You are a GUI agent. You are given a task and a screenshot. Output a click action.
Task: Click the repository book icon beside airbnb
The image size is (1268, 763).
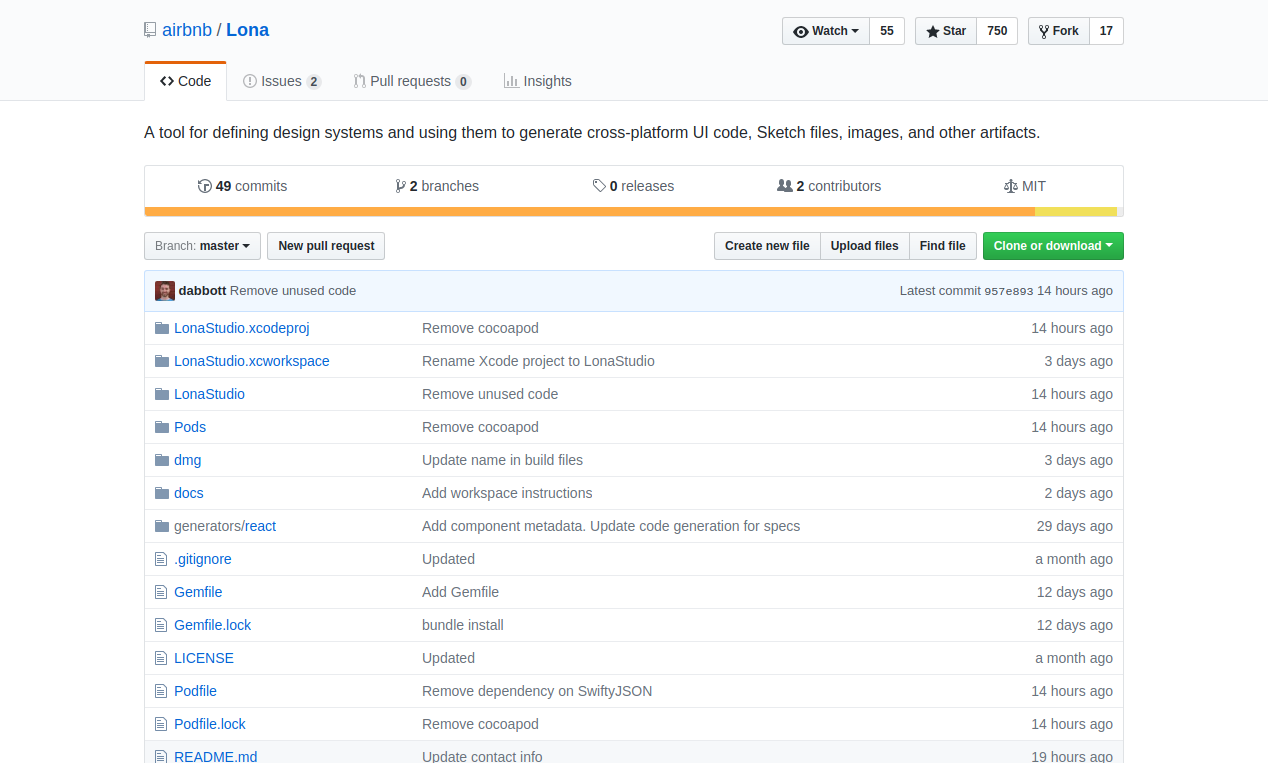tap(150, 30)
